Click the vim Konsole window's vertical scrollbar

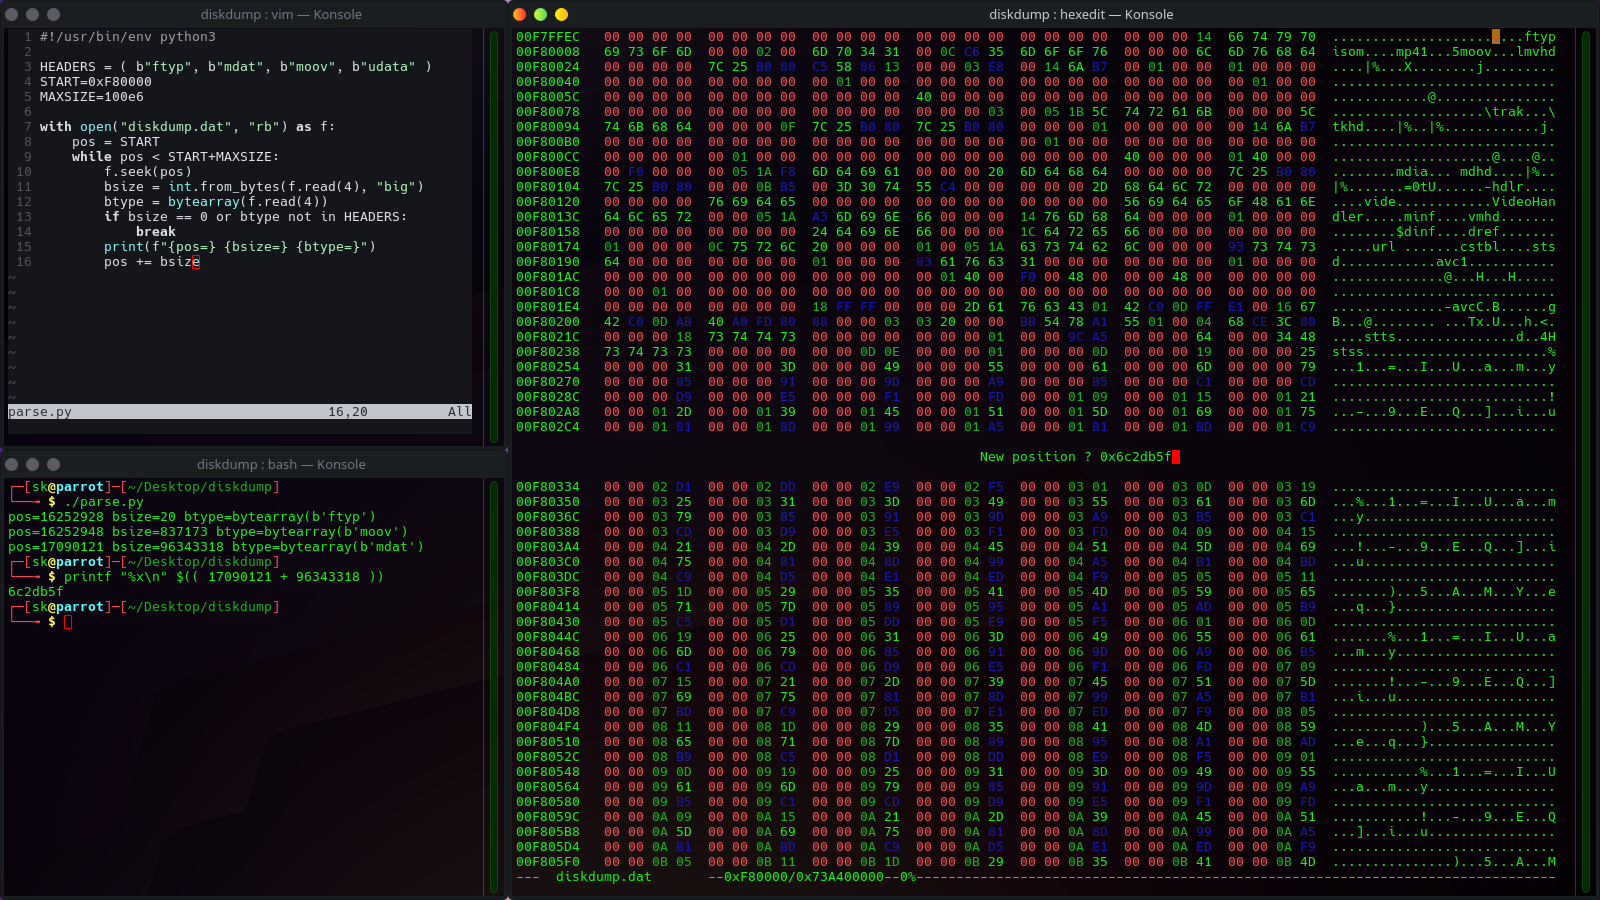[x=494, y=236]
